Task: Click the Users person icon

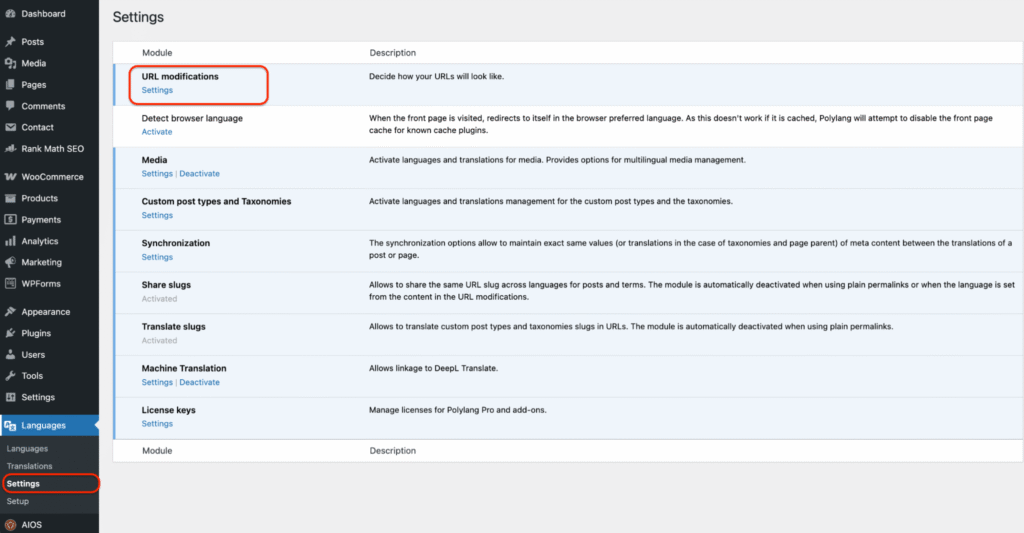Action: [10, 355]
